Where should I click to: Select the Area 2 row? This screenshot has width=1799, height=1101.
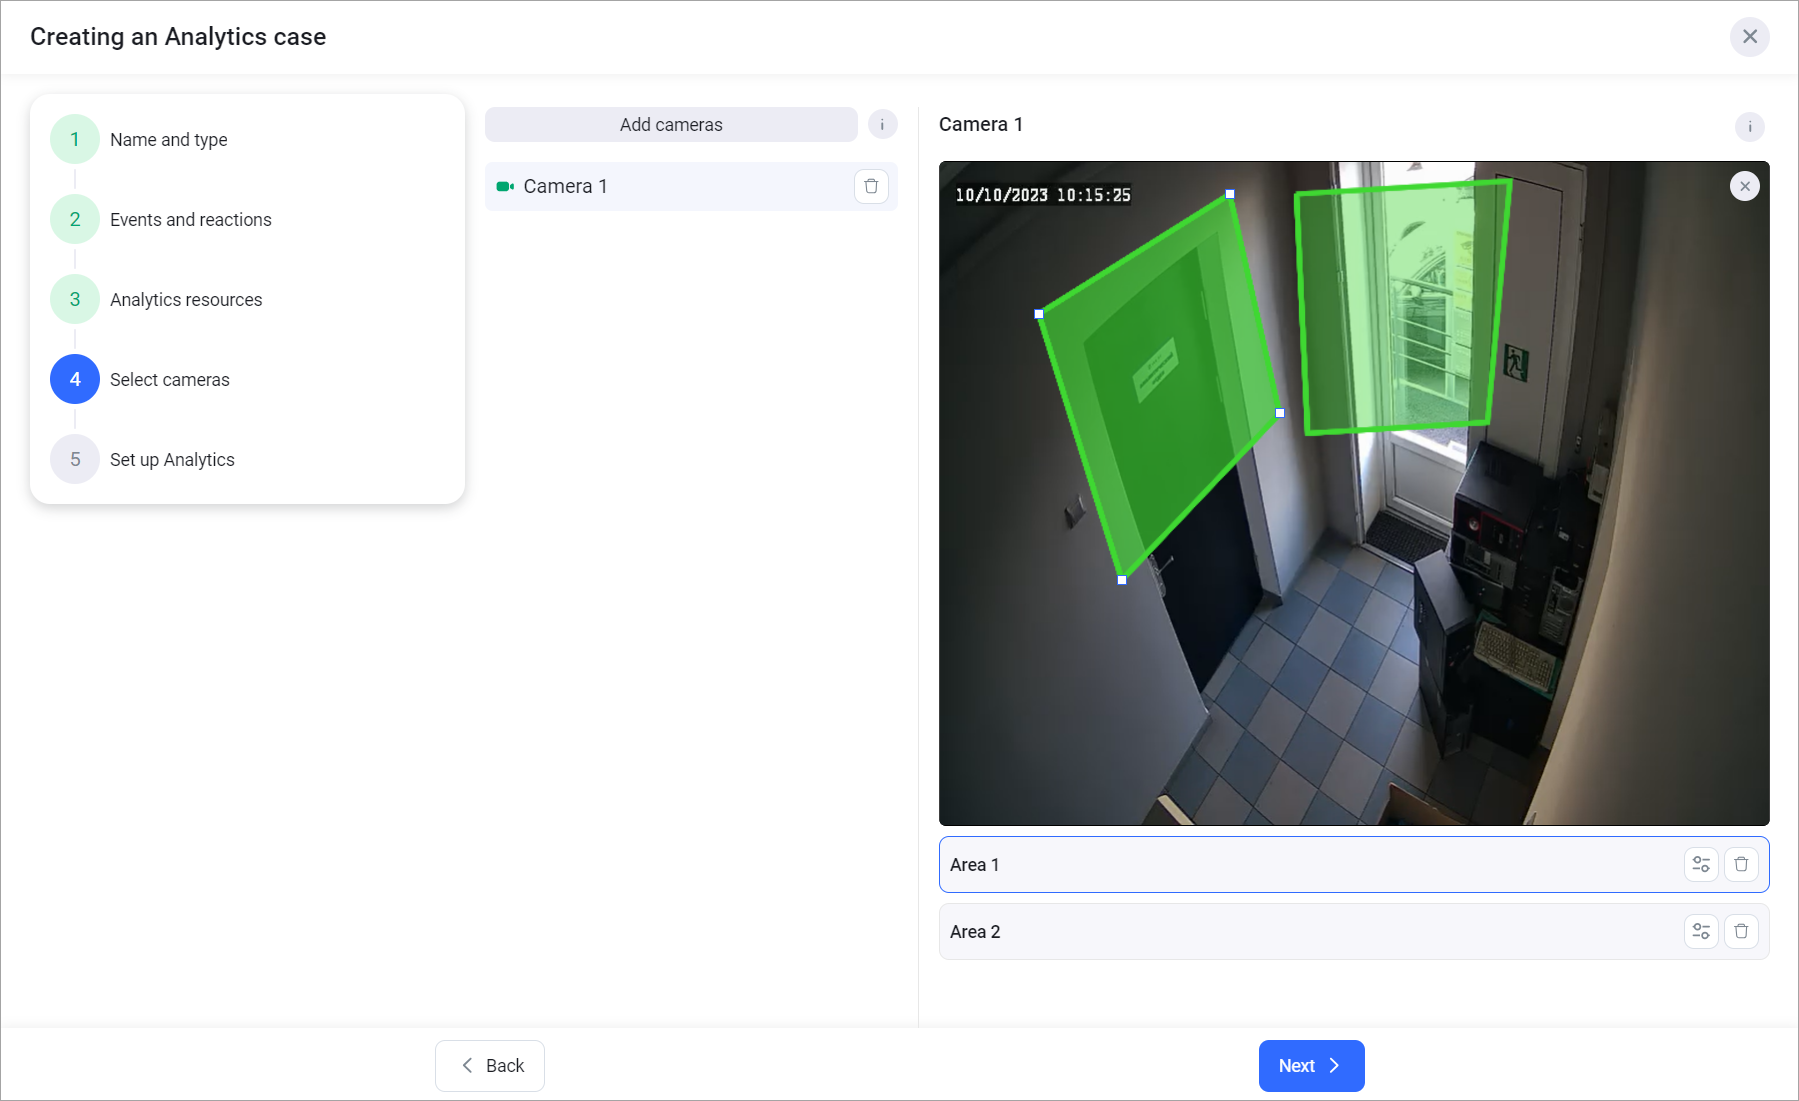point(1300,931)
